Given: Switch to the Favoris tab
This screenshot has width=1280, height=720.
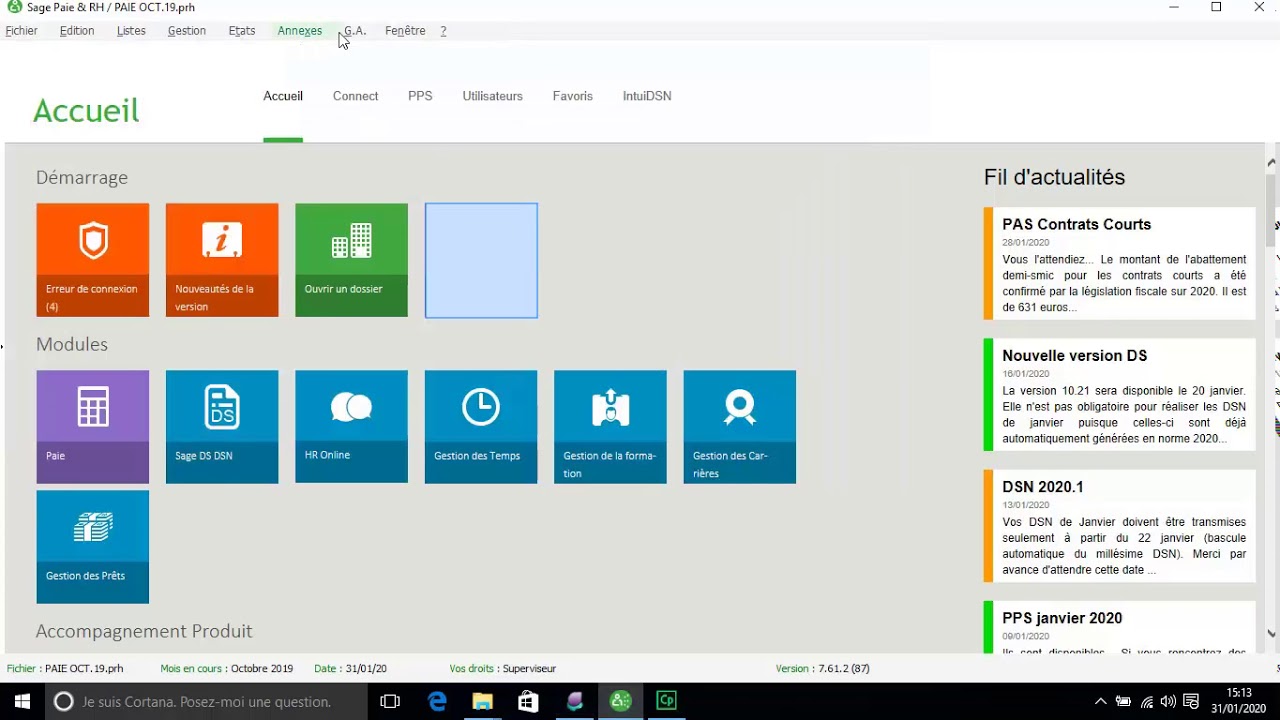Looking at the screenshot, I should tap(573, 96).
